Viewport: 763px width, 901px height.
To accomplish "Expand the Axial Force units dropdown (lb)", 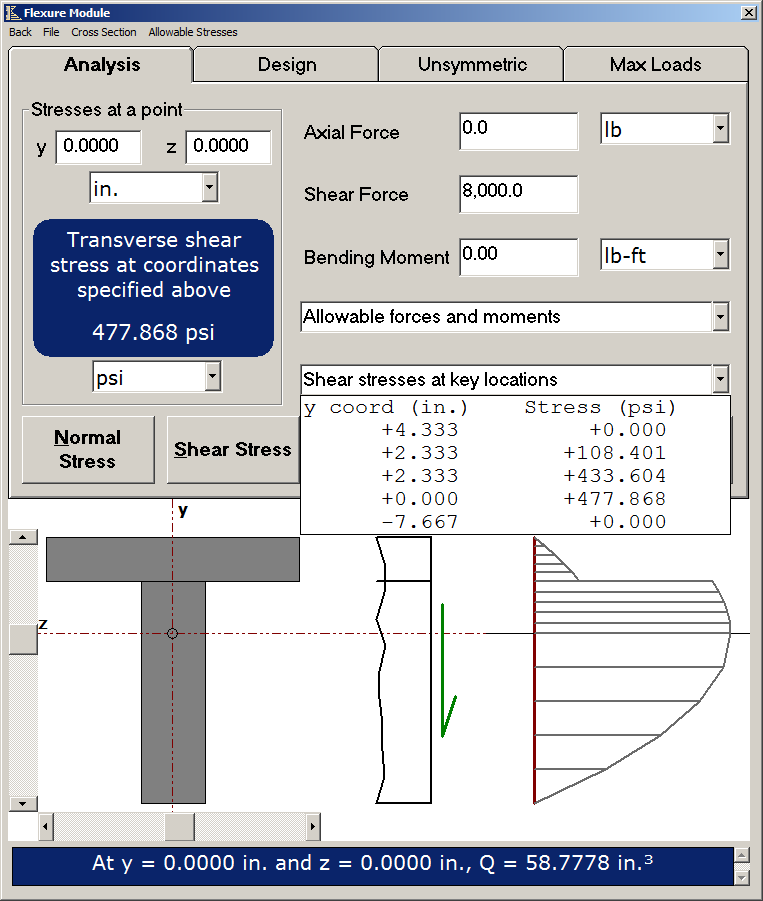I will tap(720, 130).
